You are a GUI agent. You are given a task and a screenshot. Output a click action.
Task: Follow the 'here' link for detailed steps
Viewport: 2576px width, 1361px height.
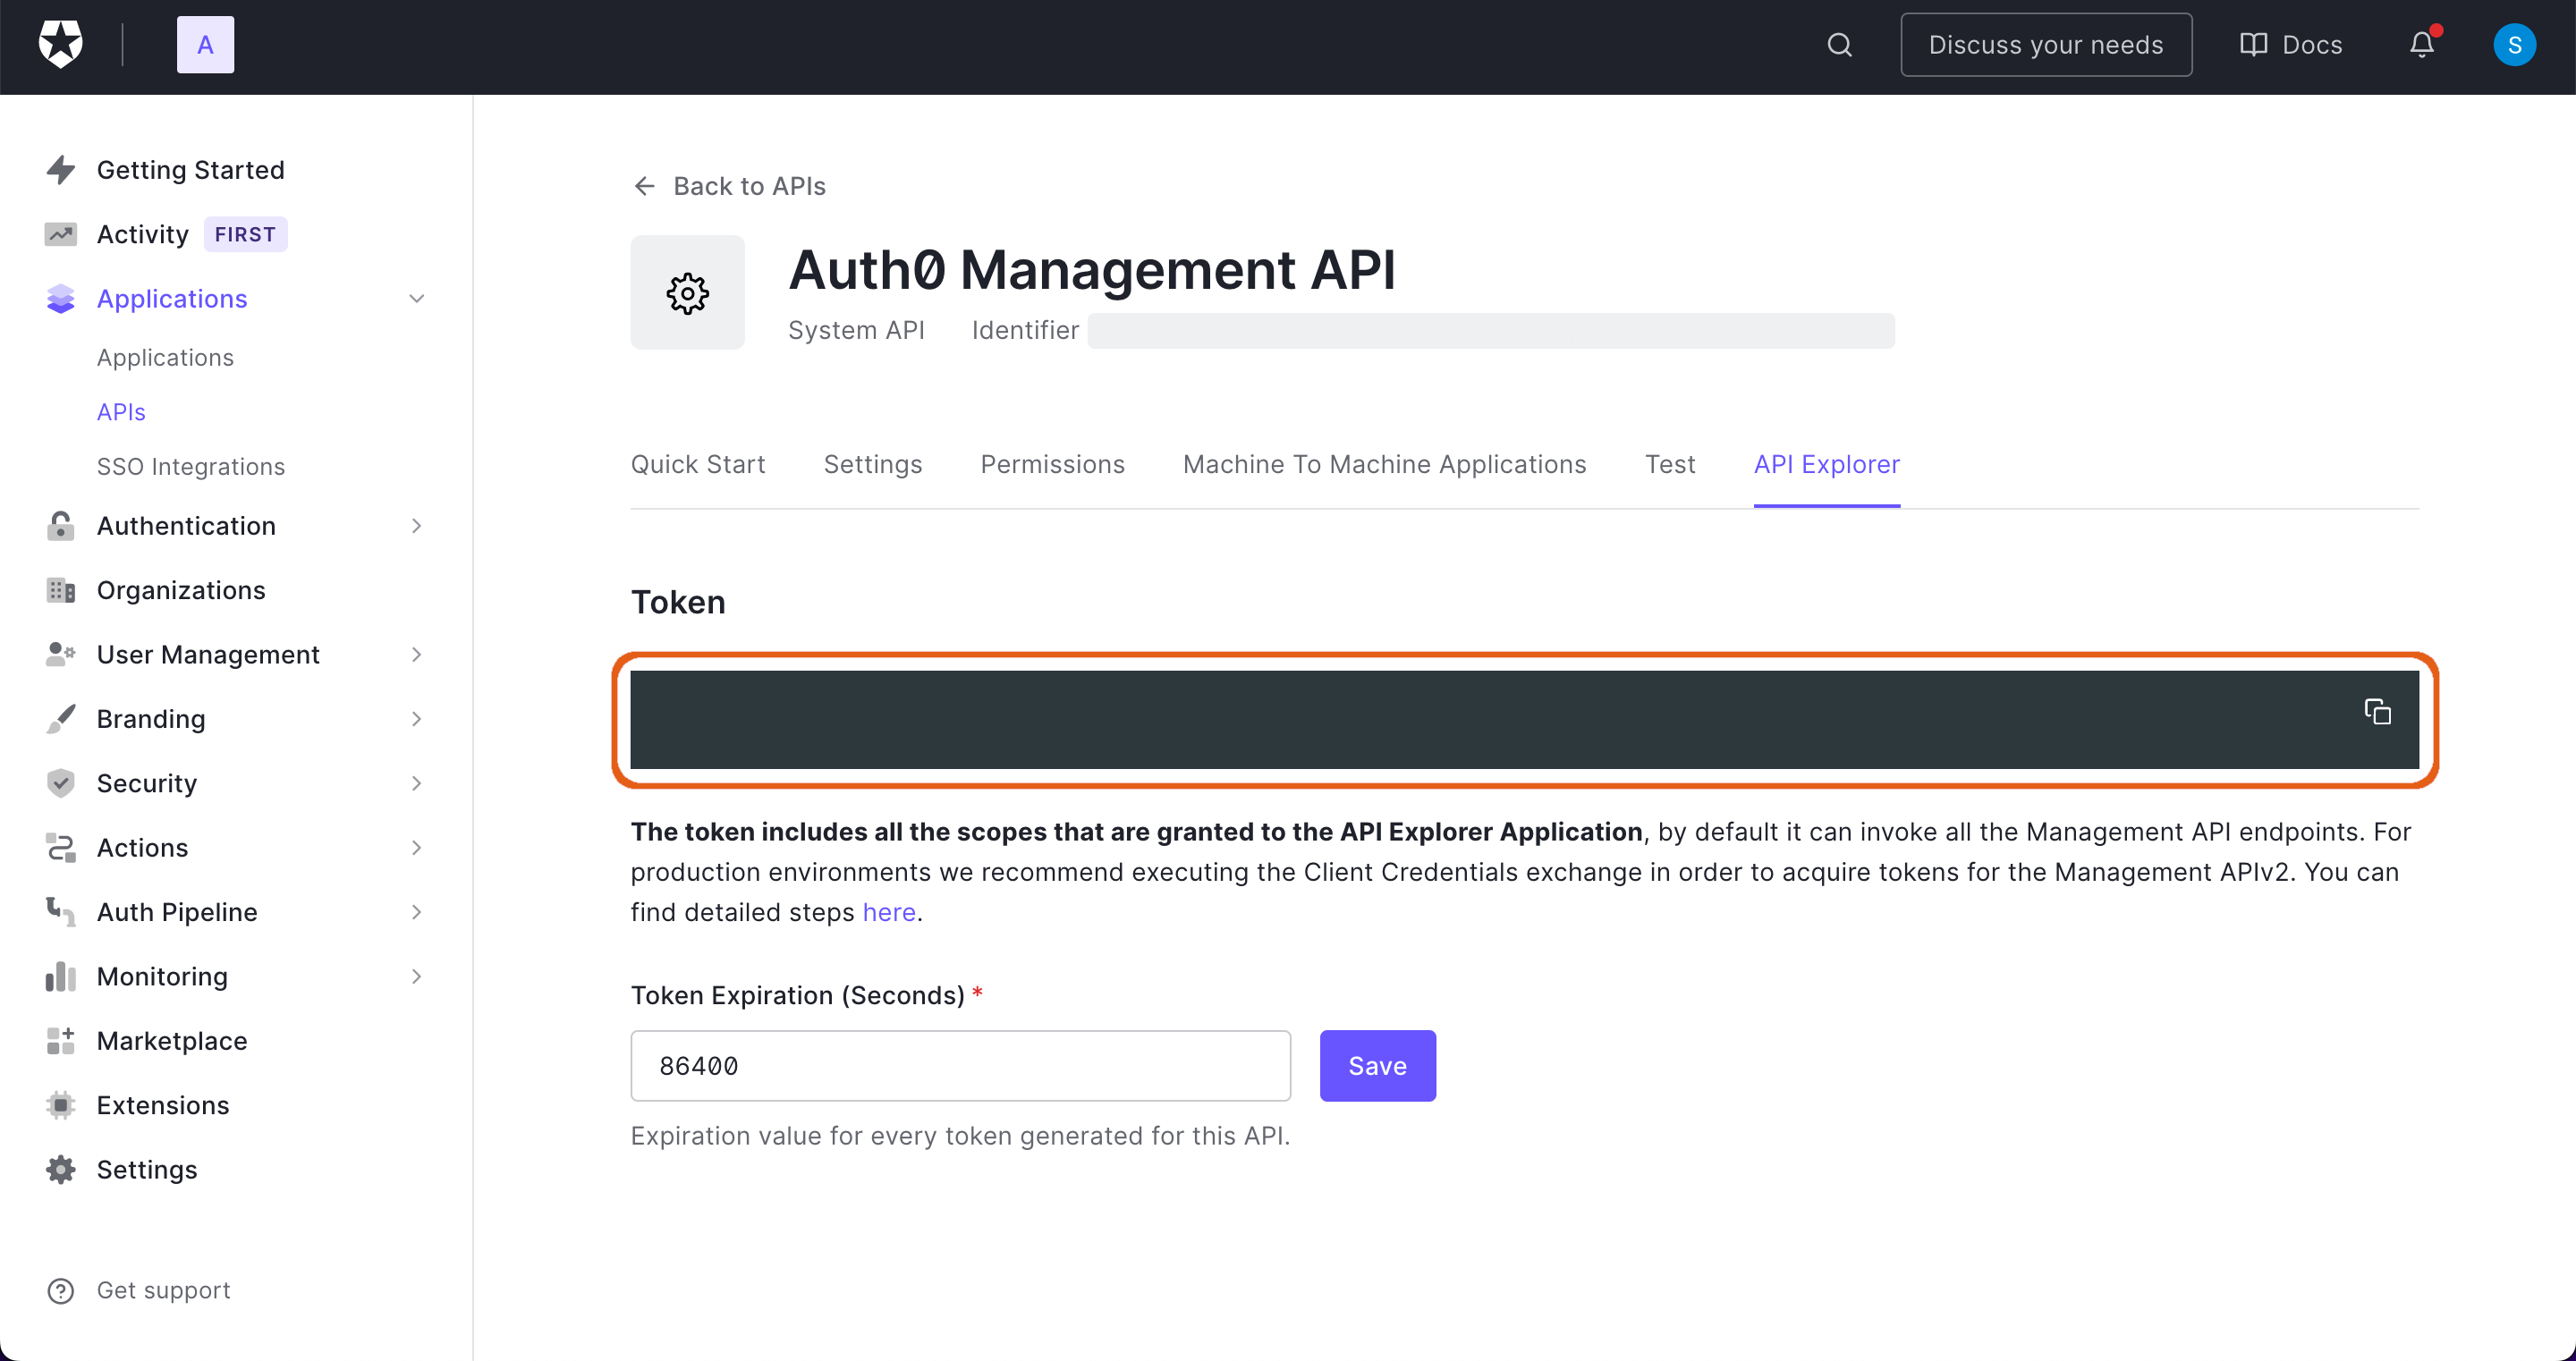coord(889,913)
